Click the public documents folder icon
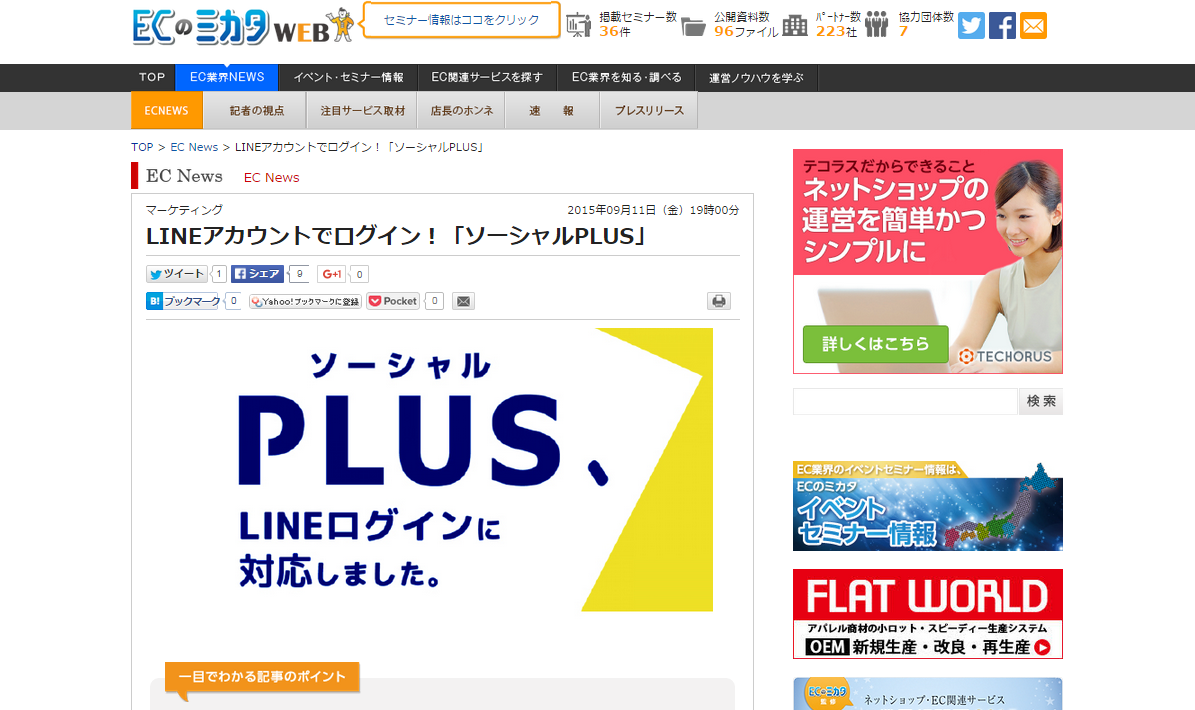Viewport: 1195px width, 710px height. pos(693,27)
